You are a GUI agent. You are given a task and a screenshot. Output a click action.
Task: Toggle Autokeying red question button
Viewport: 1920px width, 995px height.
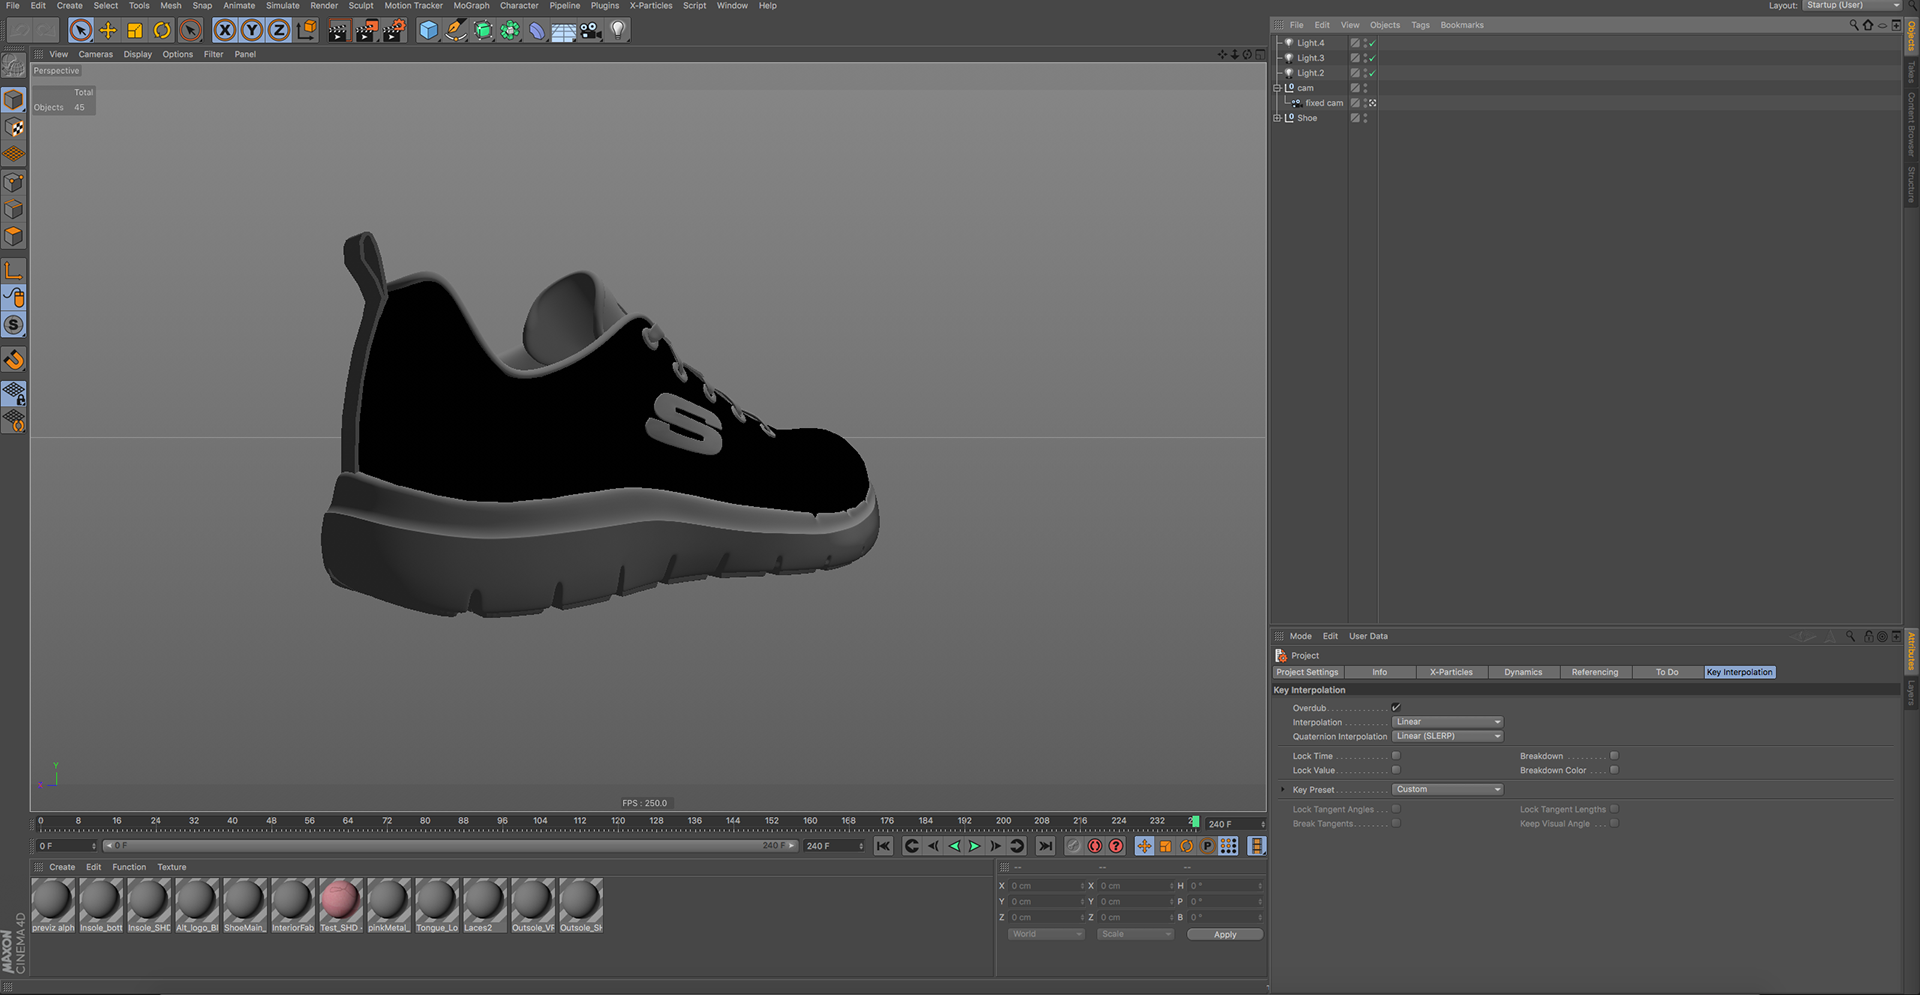1116,846
